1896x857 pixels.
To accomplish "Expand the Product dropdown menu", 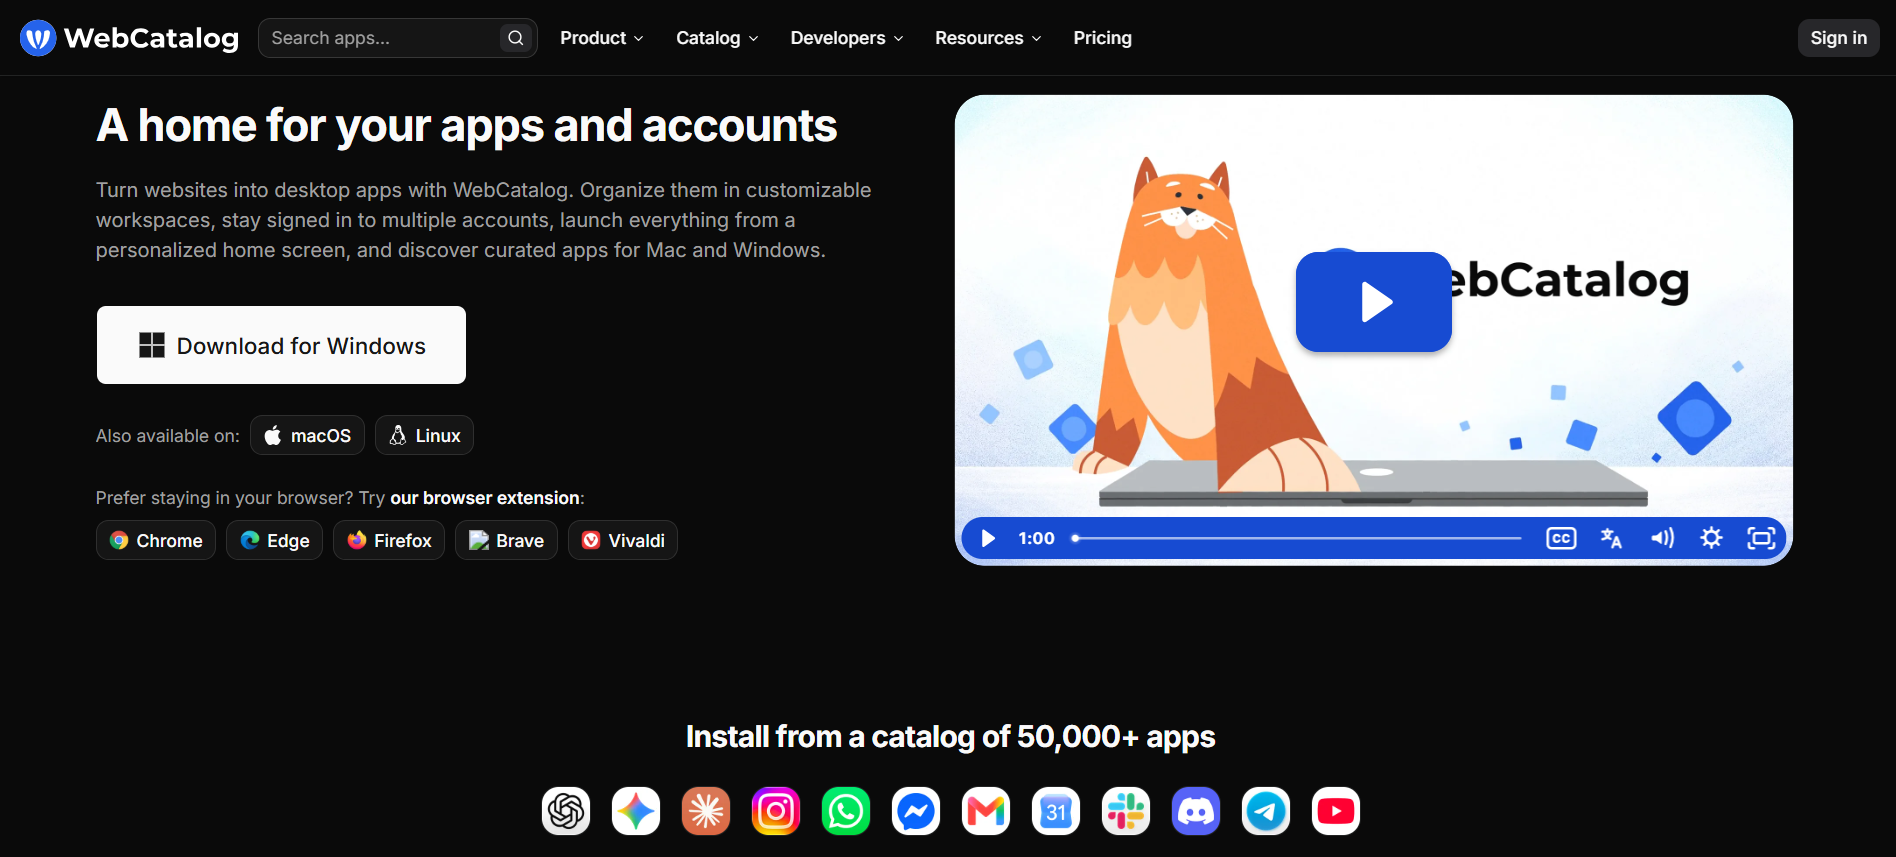I will pyautogui.click(x=601, y=38).
